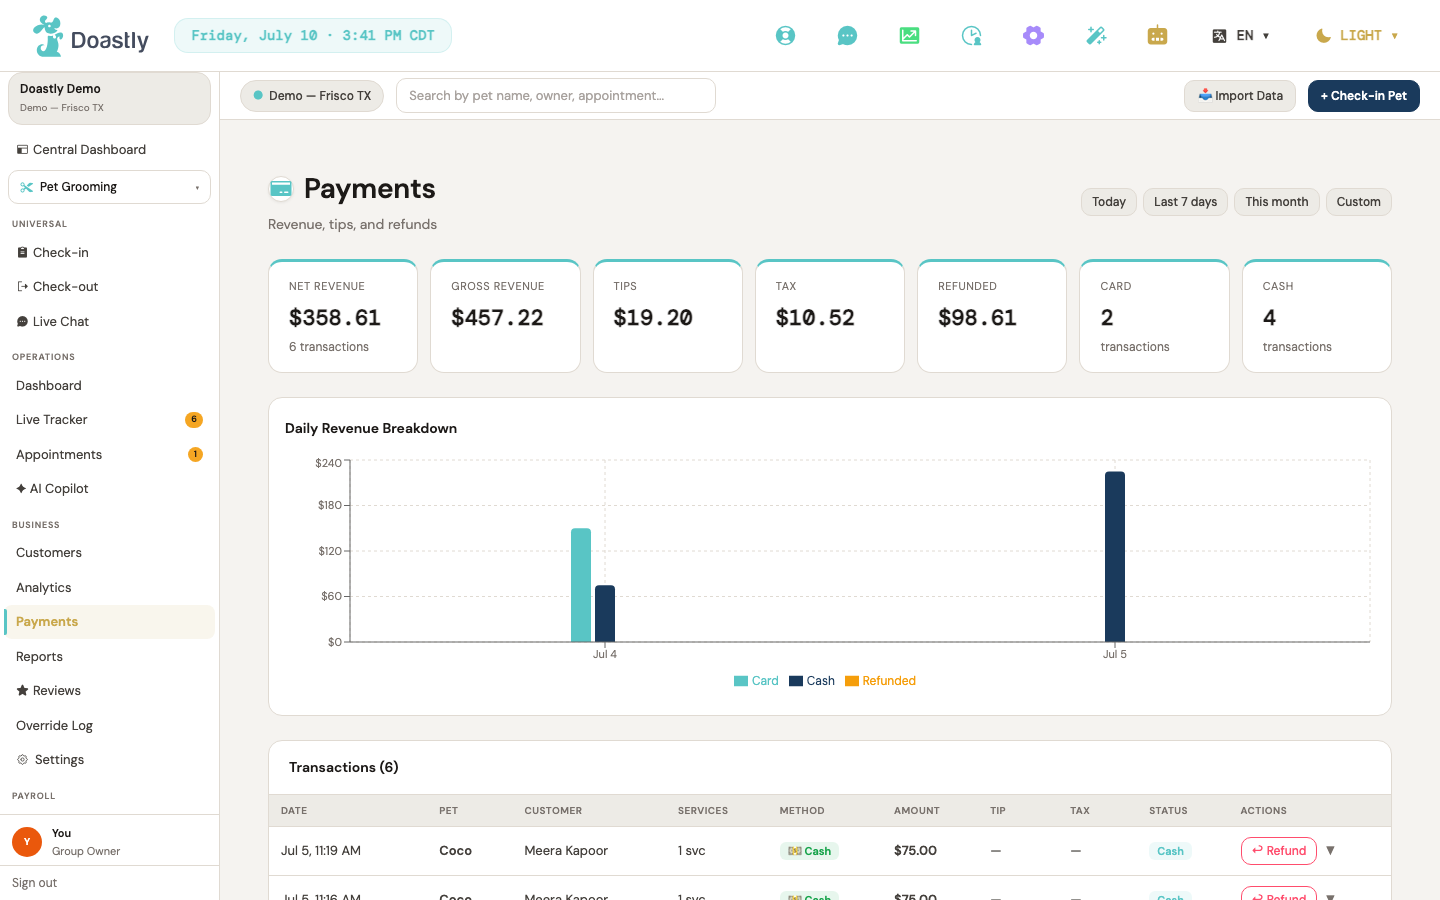The height and width of the screenshot is (900, 1440).
Task: Open Analytics in sidebar
Action: point(109,588)
